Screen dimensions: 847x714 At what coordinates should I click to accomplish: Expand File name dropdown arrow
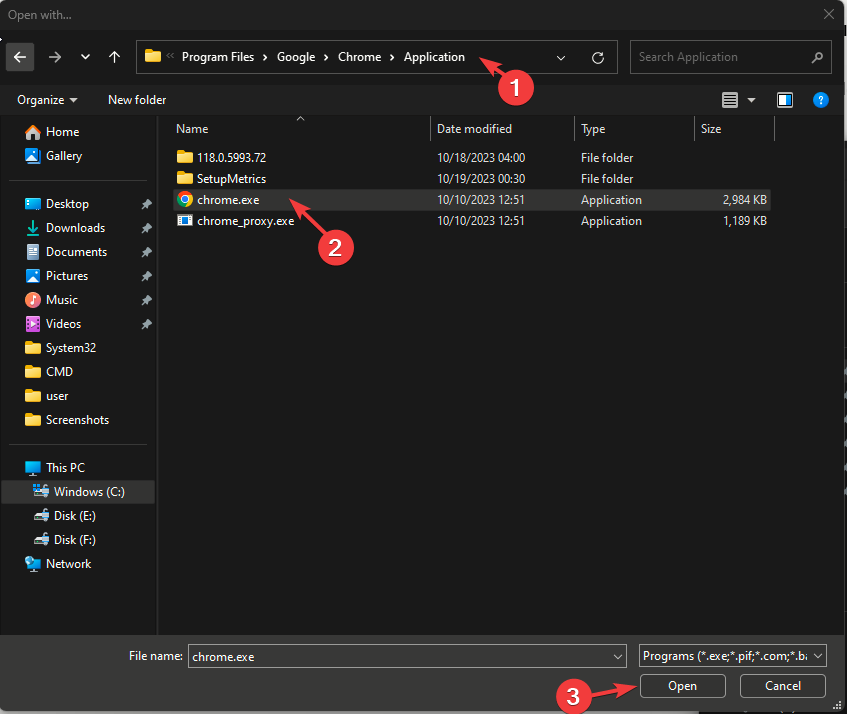pos(617,657)
